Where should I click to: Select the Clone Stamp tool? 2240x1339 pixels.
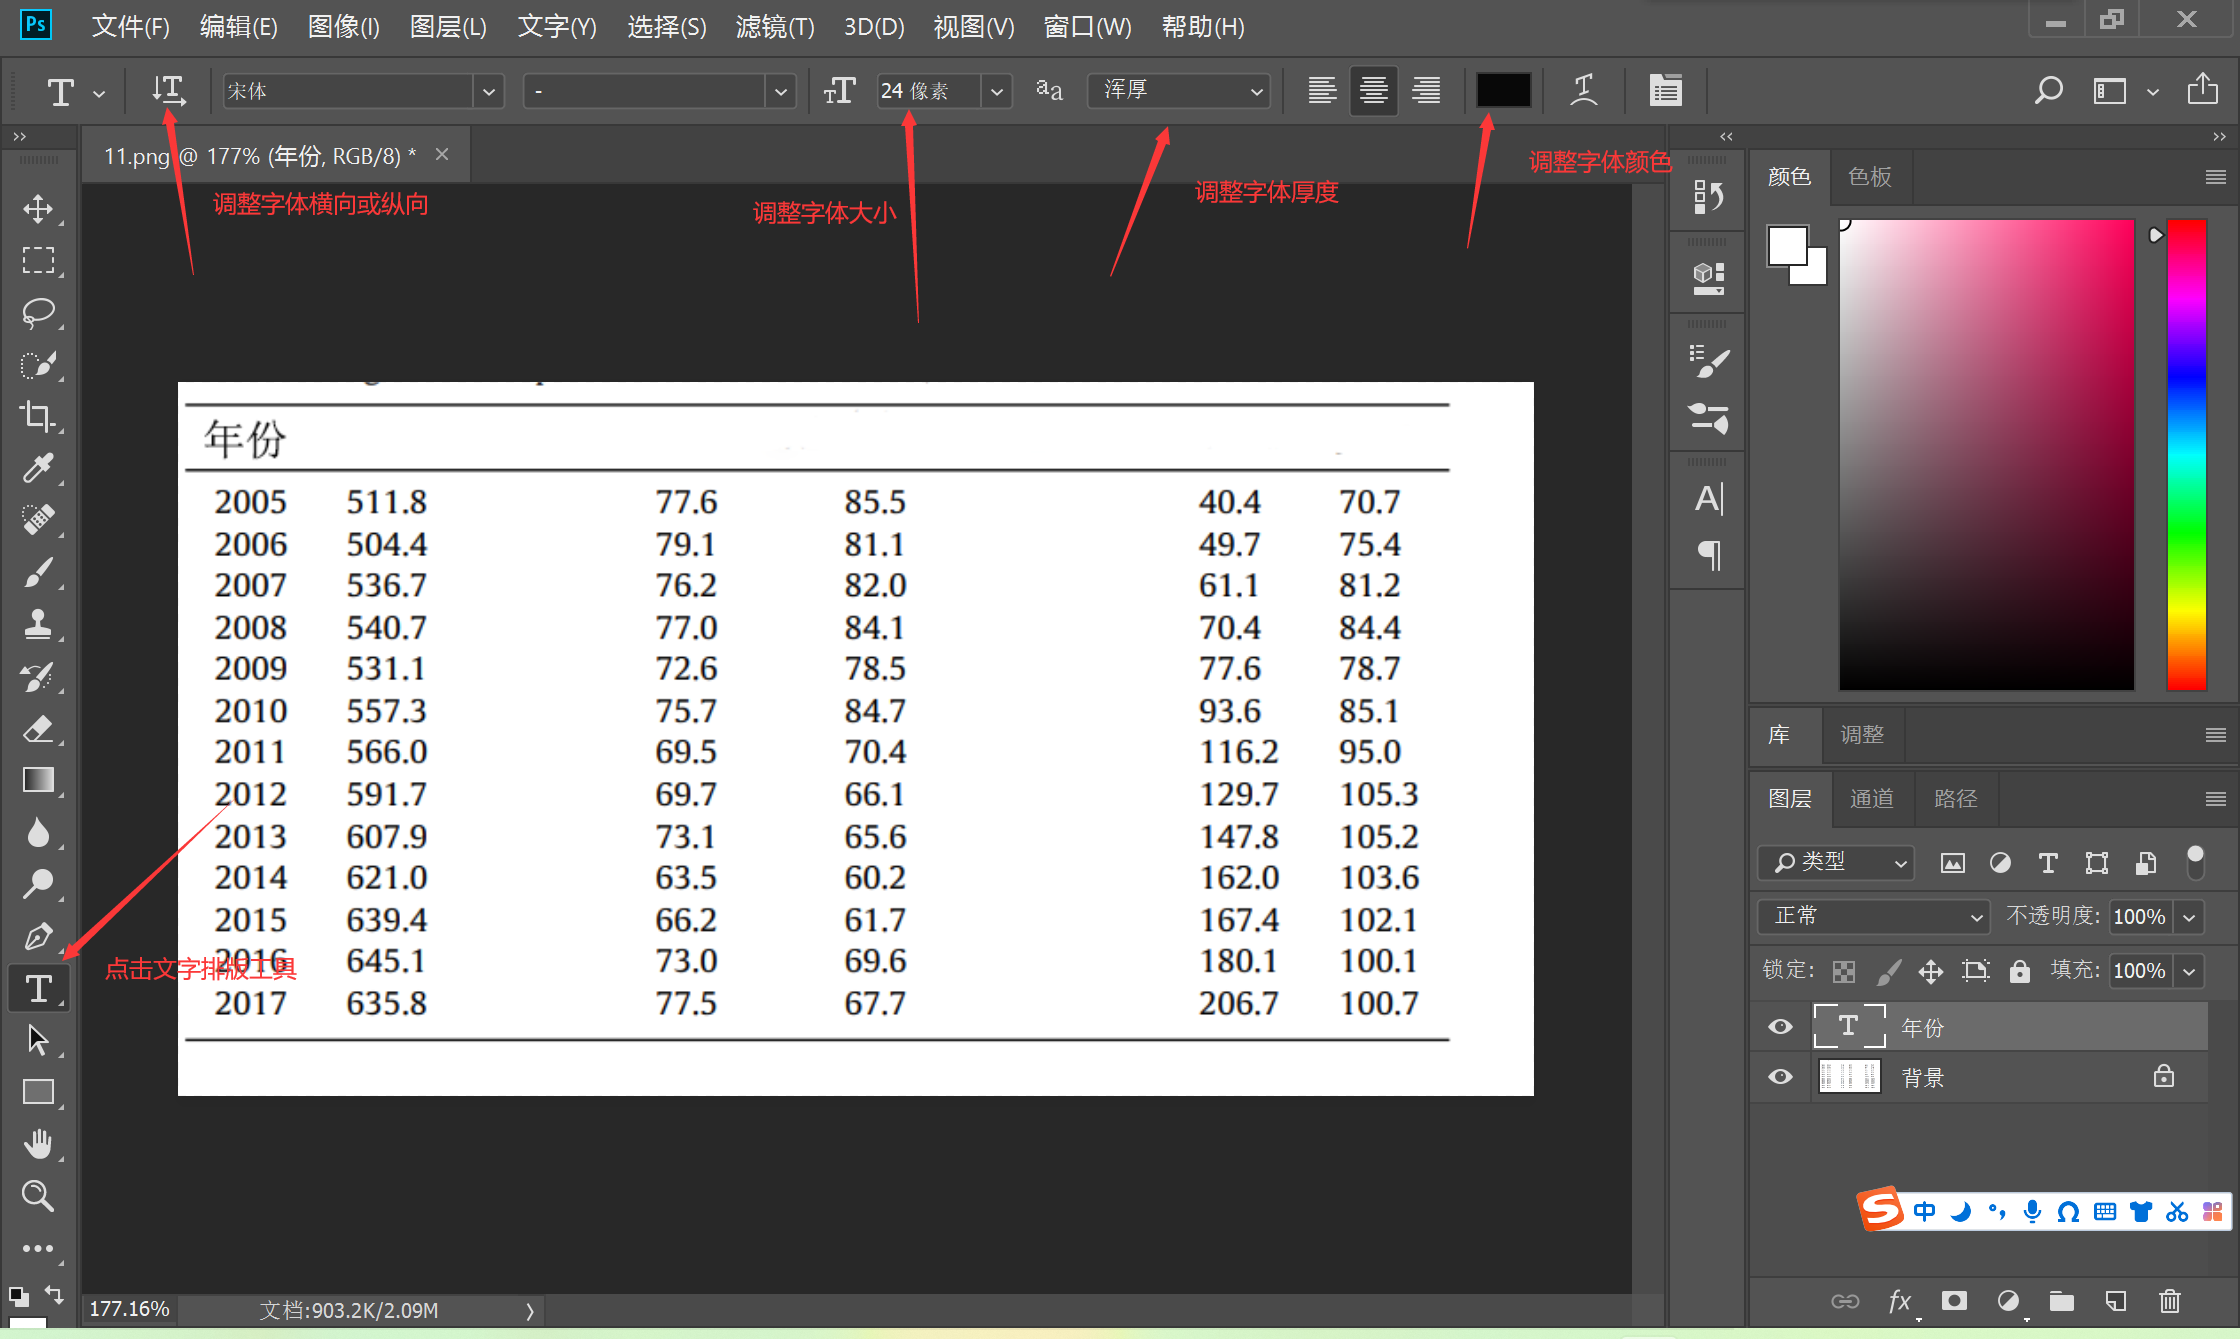coord(38,624)
